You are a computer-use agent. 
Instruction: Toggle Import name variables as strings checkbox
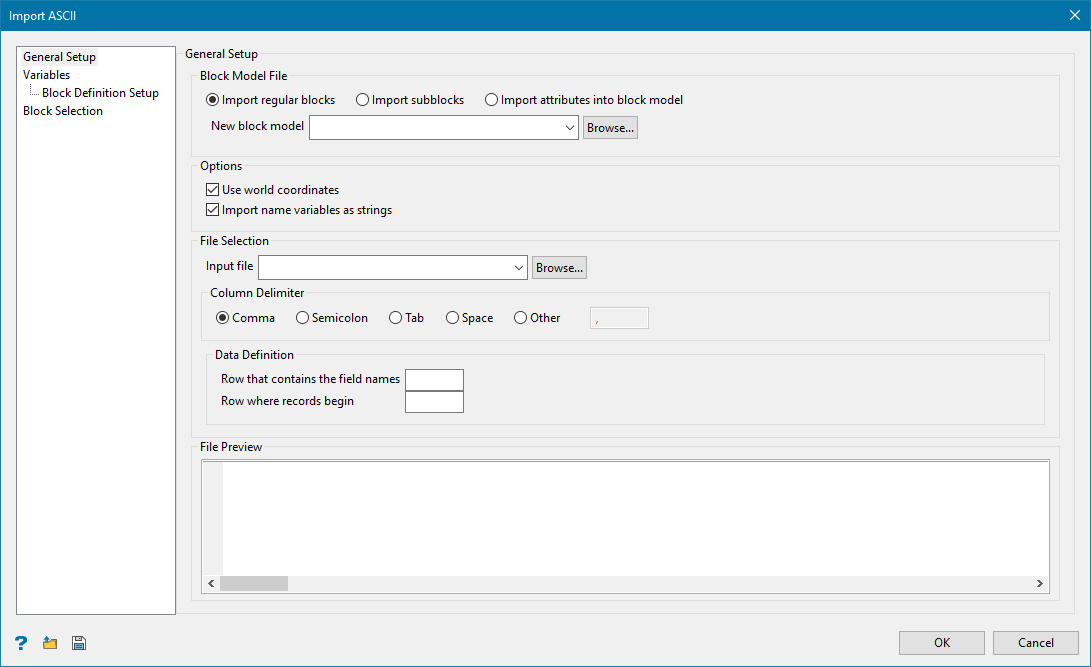coord(212,210)
